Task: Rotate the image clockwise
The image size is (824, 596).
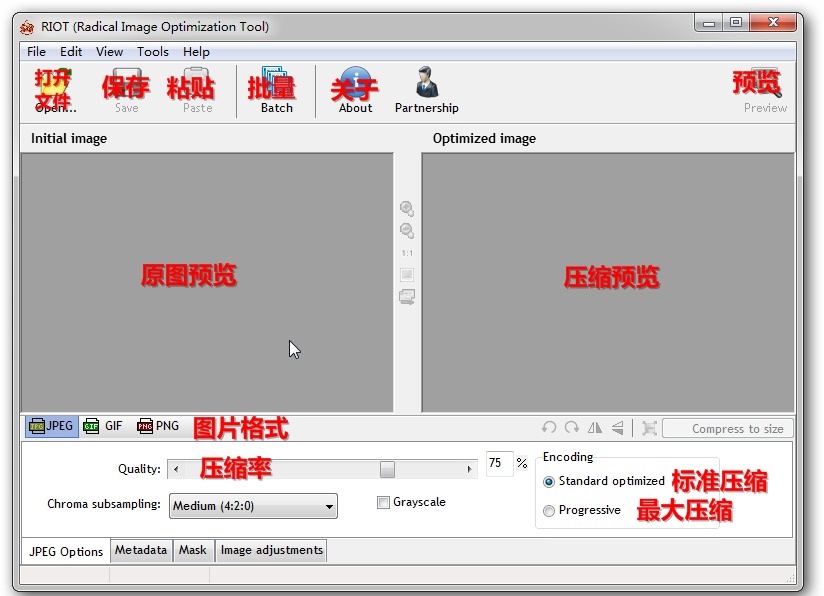Action: point(572,428)
